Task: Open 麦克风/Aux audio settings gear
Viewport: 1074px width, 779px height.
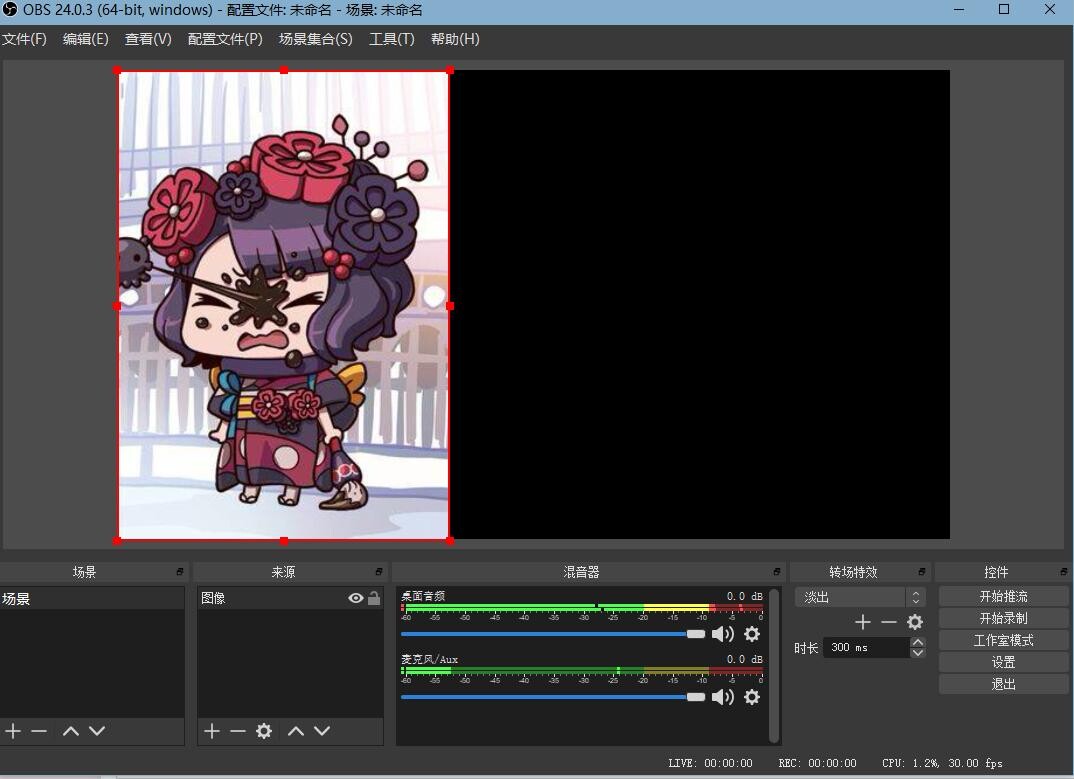Action: 752,697
